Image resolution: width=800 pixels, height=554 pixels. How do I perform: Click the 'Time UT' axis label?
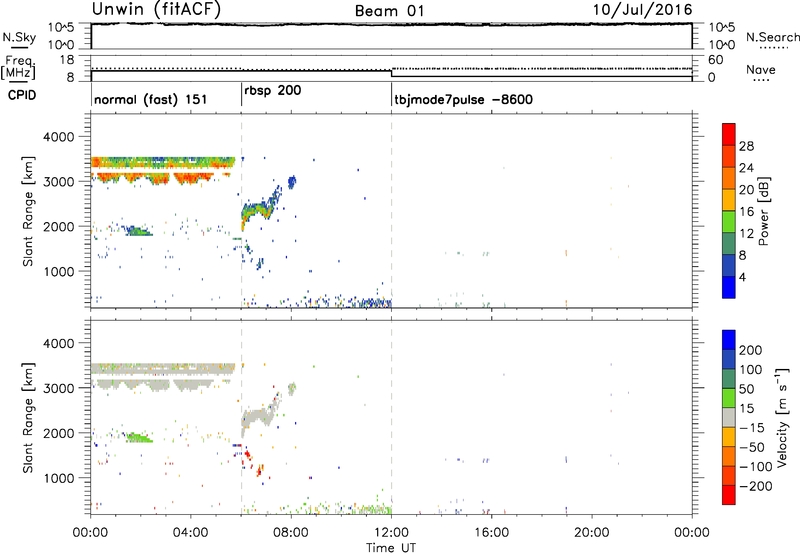coord(391,548)
